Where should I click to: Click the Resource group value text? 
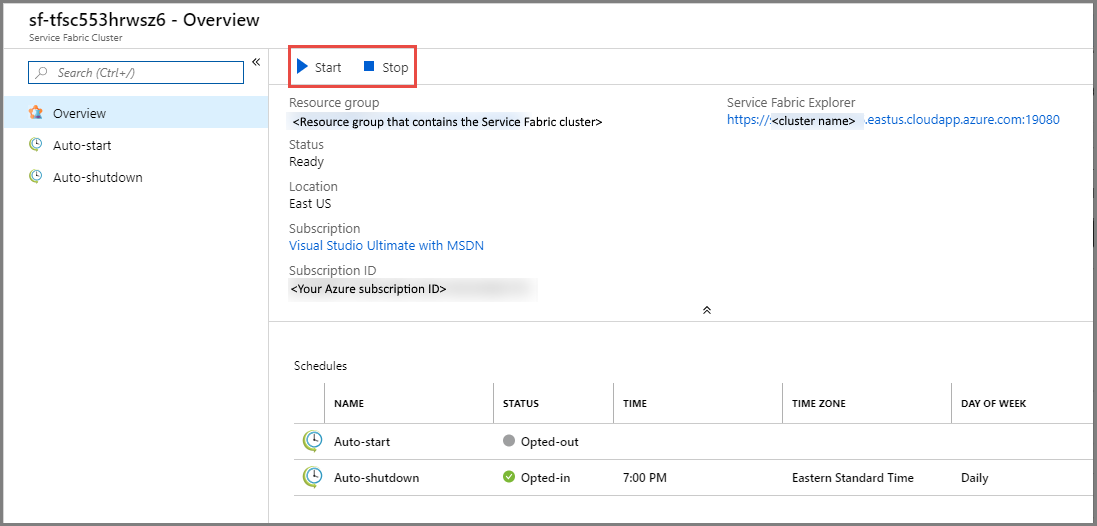[x=448, y=122]
